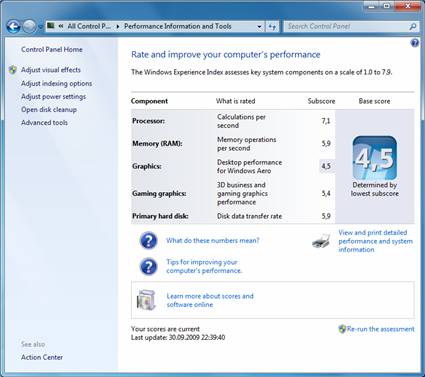
Task: Open Action Center under See also
Action: tap(42, 357)
